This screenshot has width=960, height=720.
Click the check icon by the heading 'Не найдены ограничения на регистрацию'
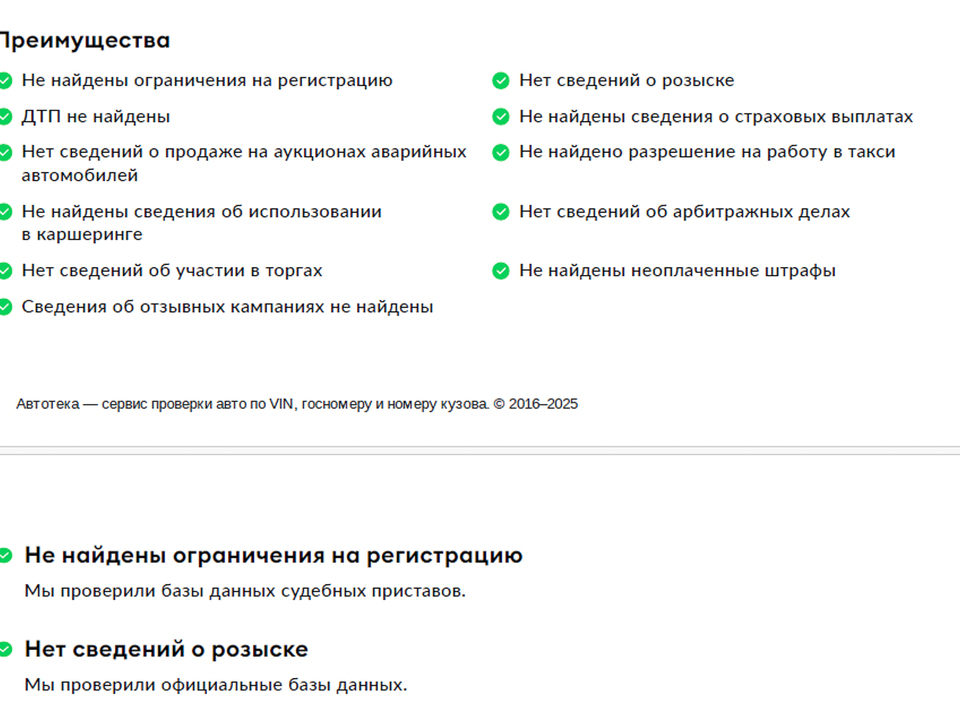pos(5,555)
